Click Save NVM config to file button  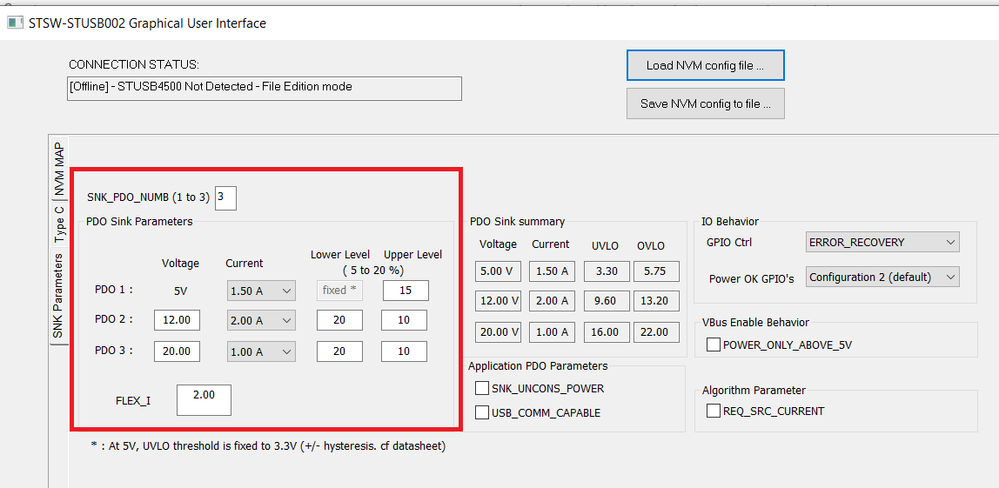click(705, 104)
